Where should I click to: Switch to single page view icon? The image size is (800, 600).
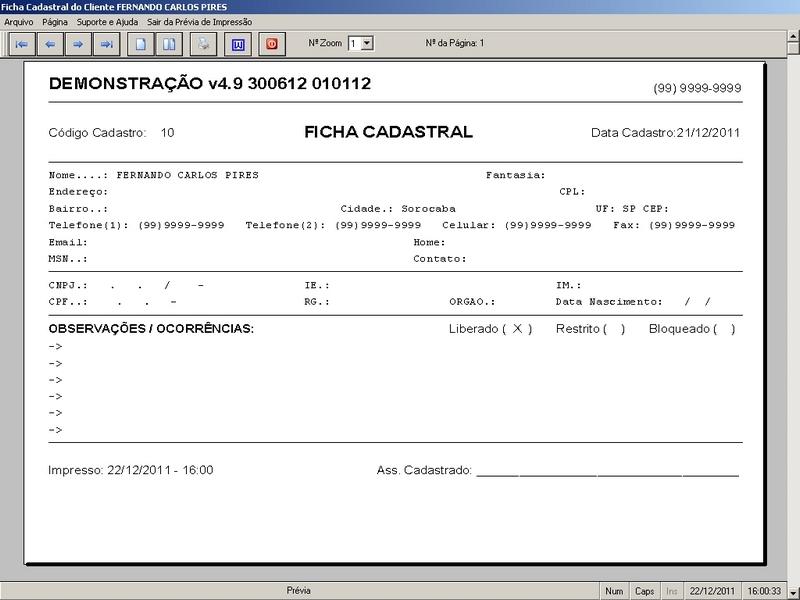tap(140, 42)
